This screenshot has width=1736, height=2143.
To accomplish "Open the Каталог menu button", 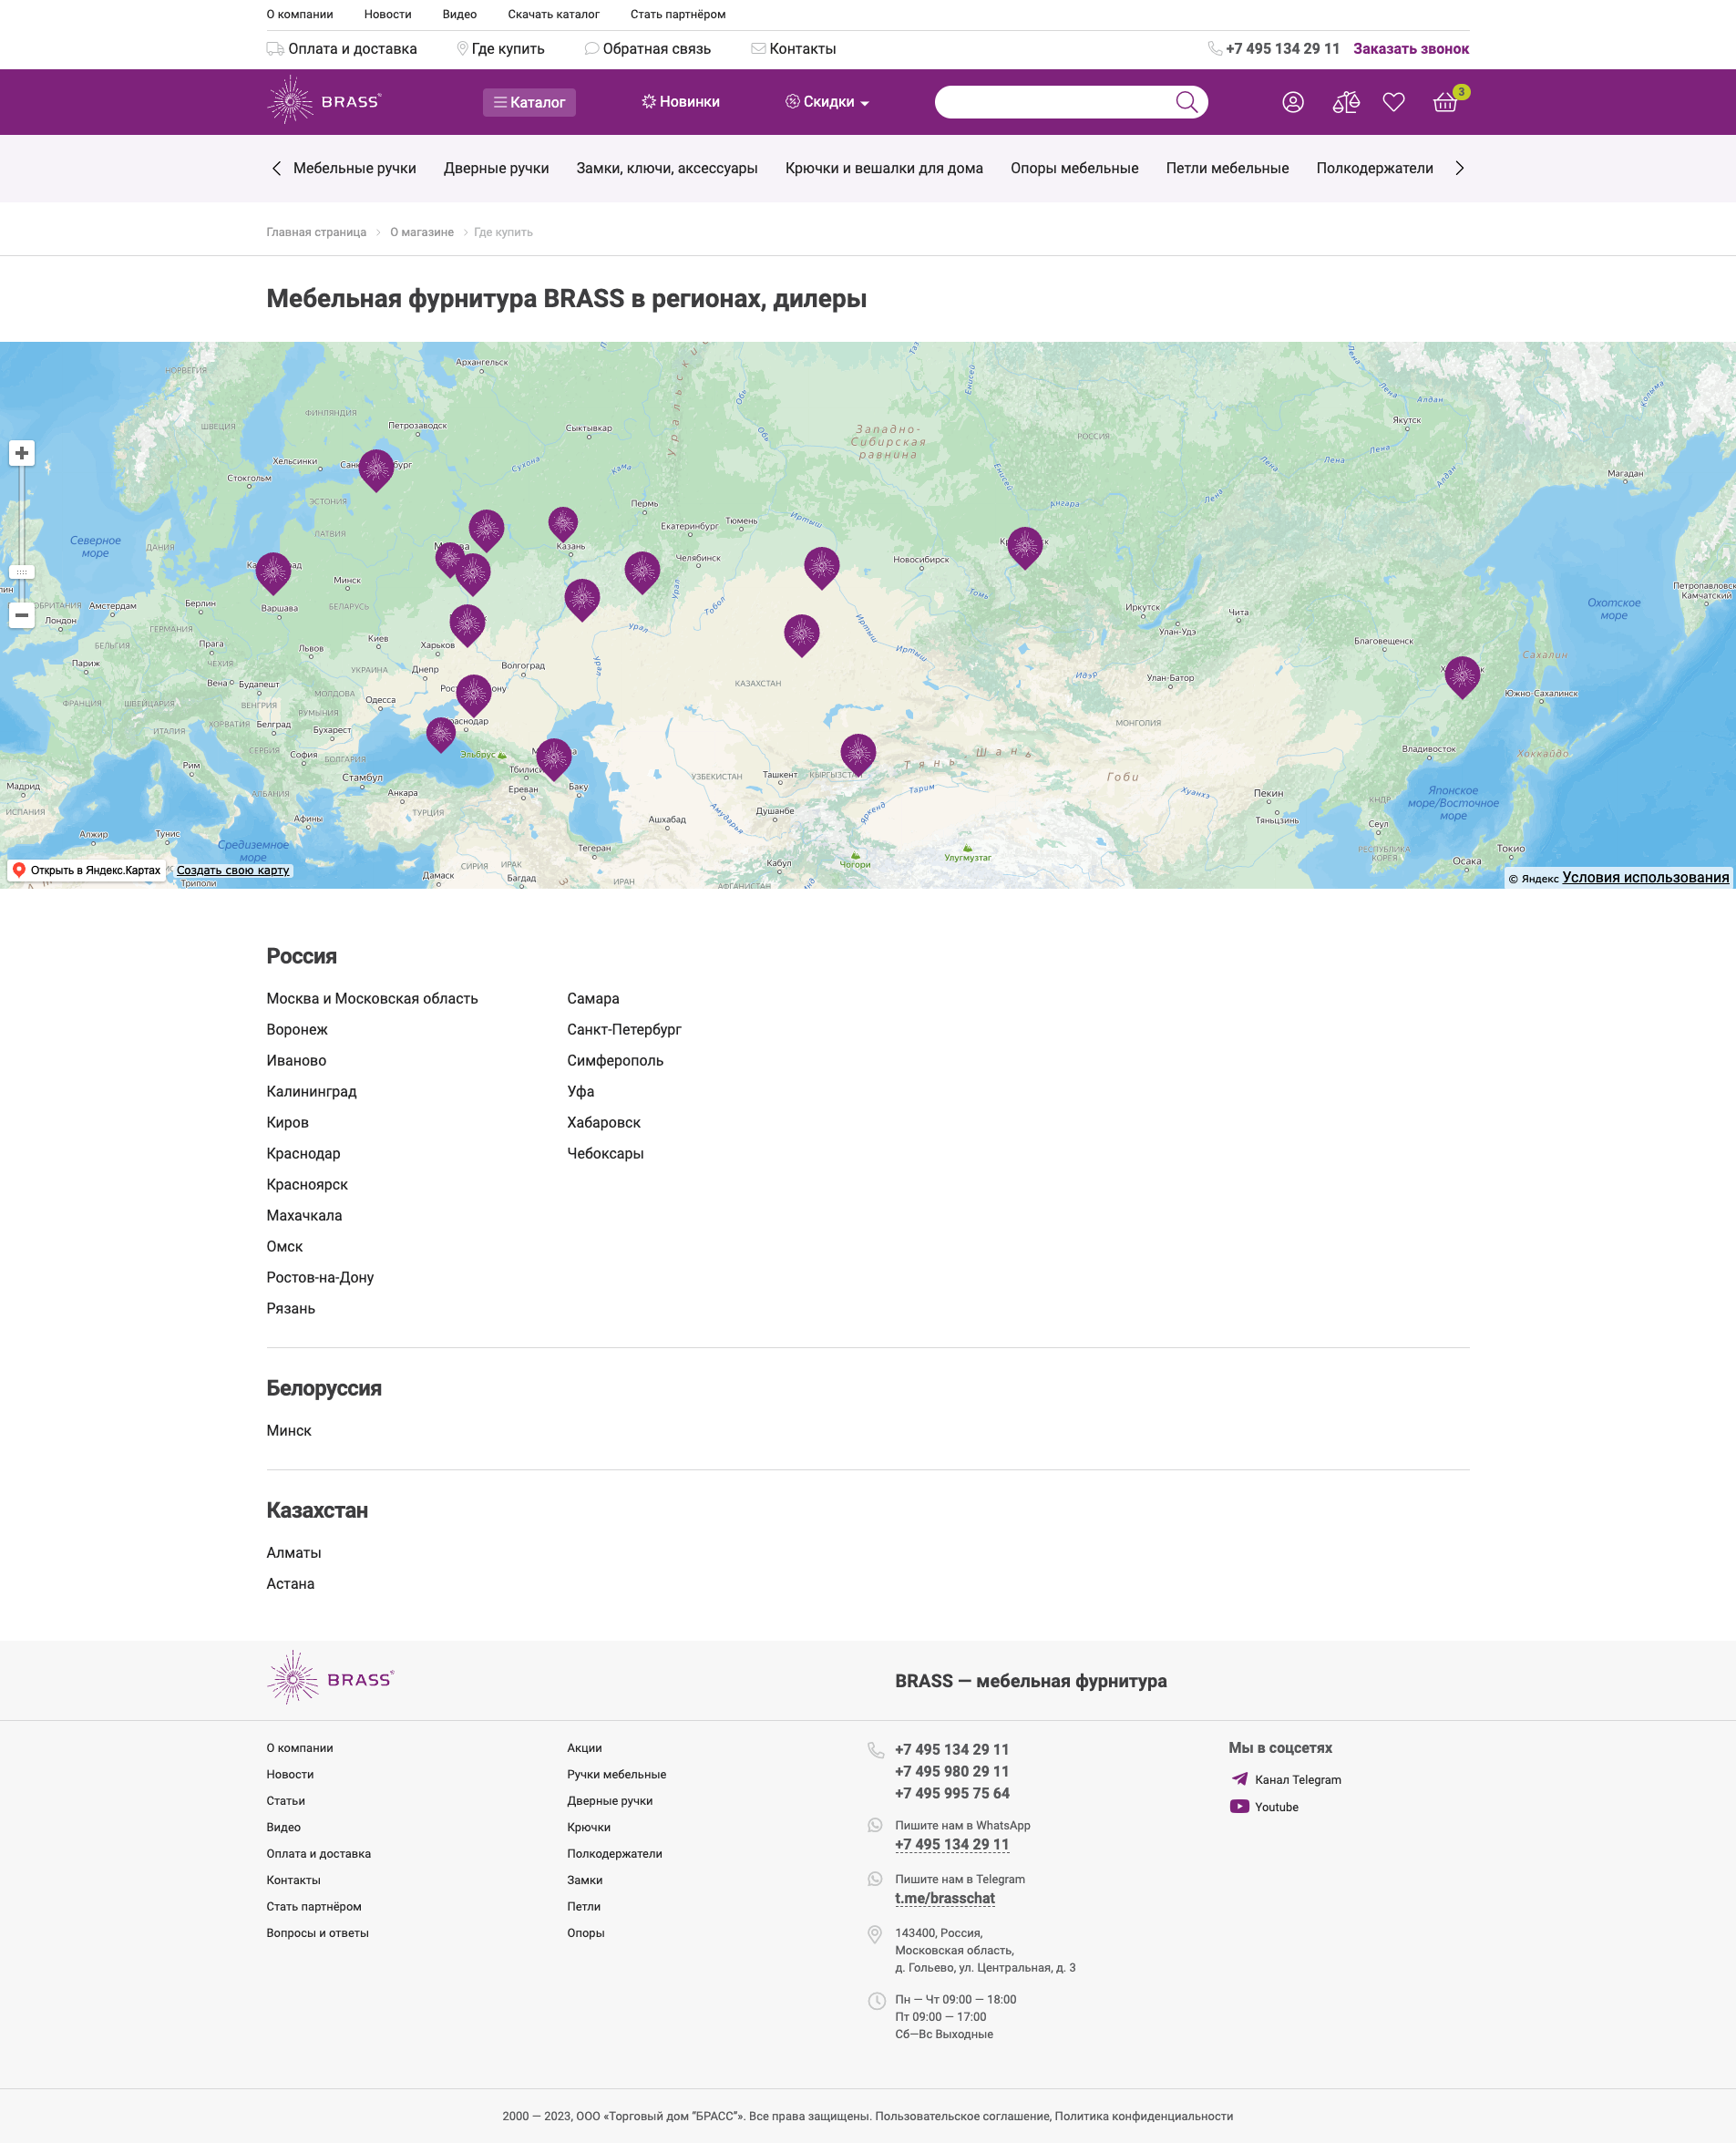I will click(529, 102).
